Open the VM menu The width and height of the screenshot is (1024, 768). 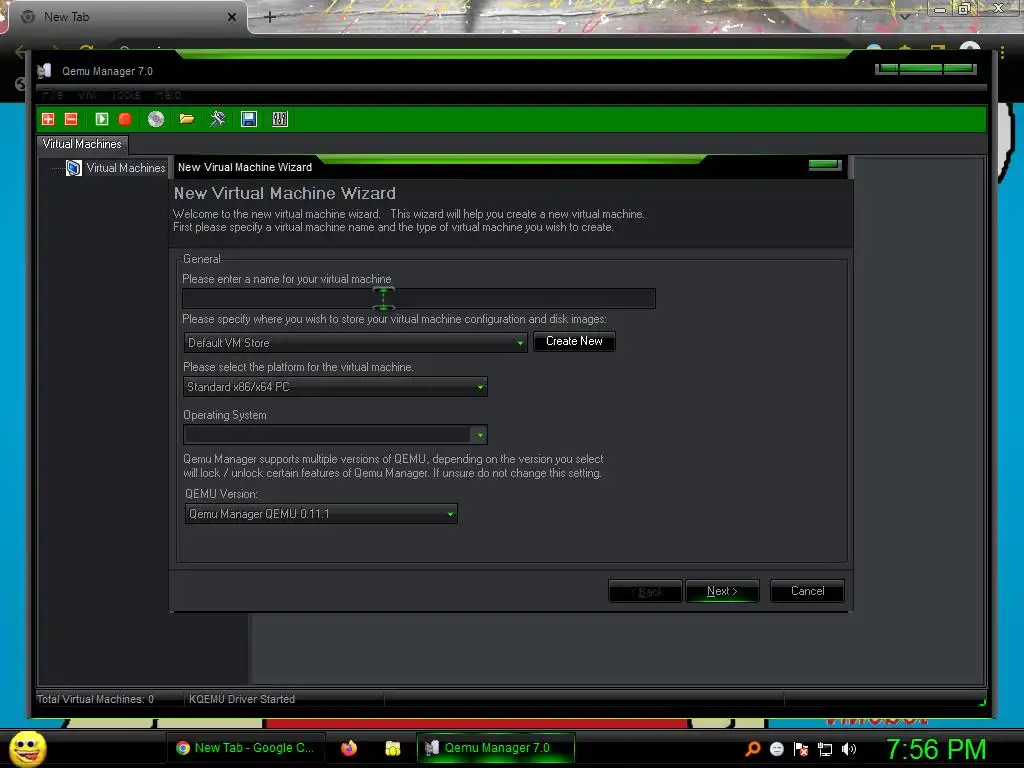[87, 95]
